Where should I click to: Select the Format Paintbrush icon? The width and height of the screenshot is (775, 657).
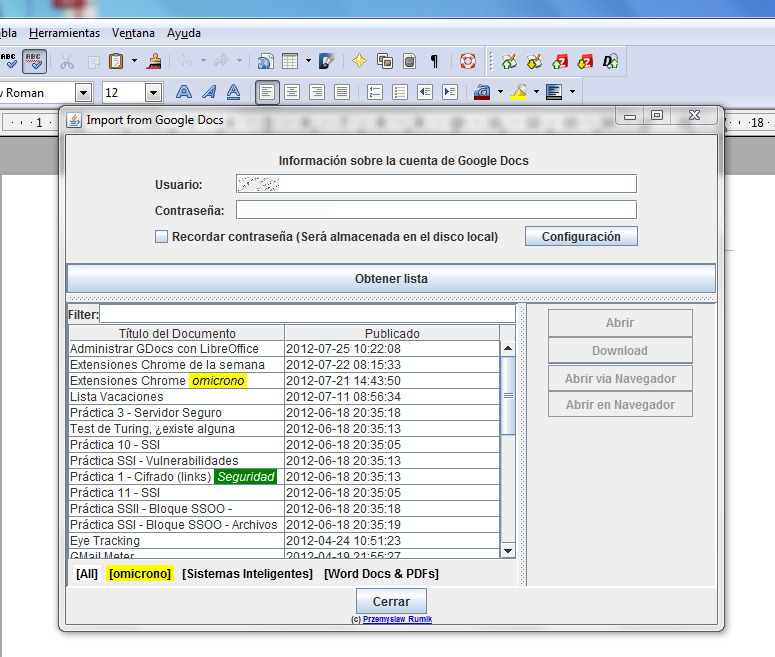coord(154,61)
